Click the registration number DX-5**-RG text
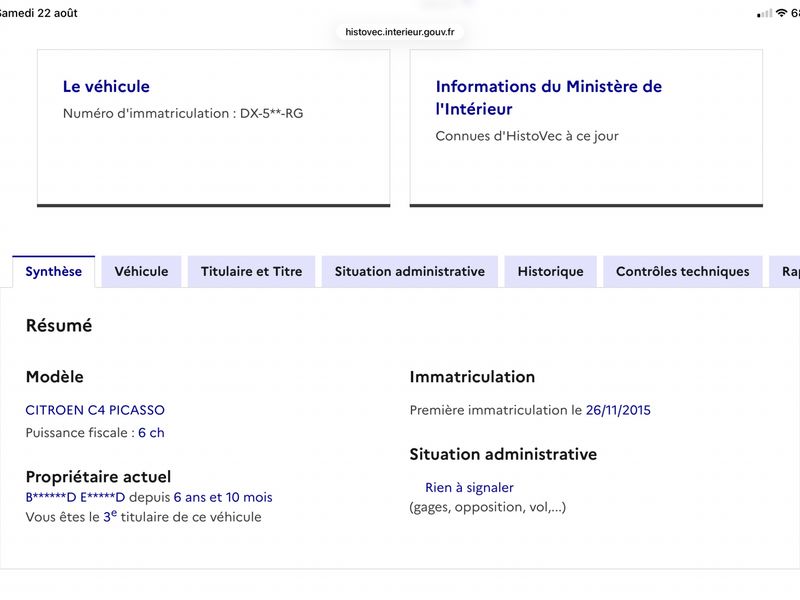 [x=271, y=113]
